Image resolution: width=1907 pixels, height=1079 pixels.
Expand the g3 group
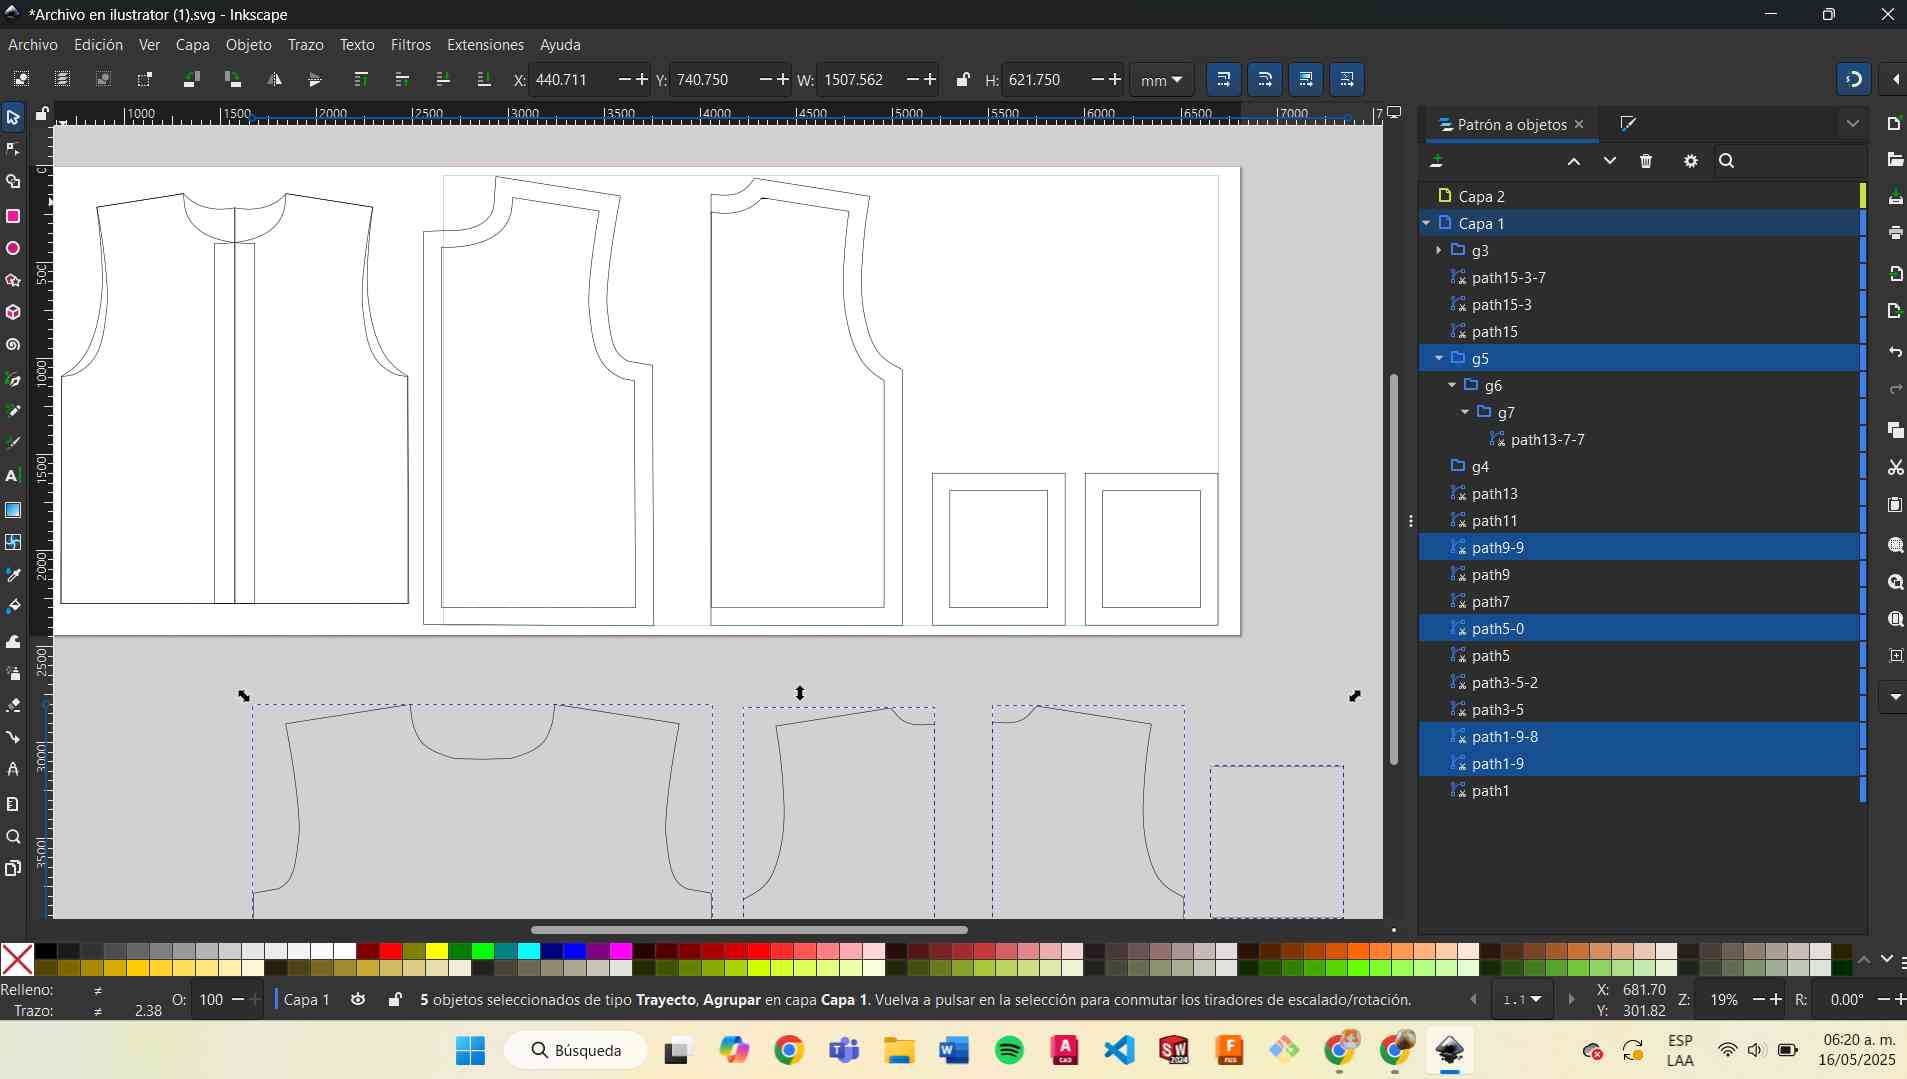(x=1439, y=250)
